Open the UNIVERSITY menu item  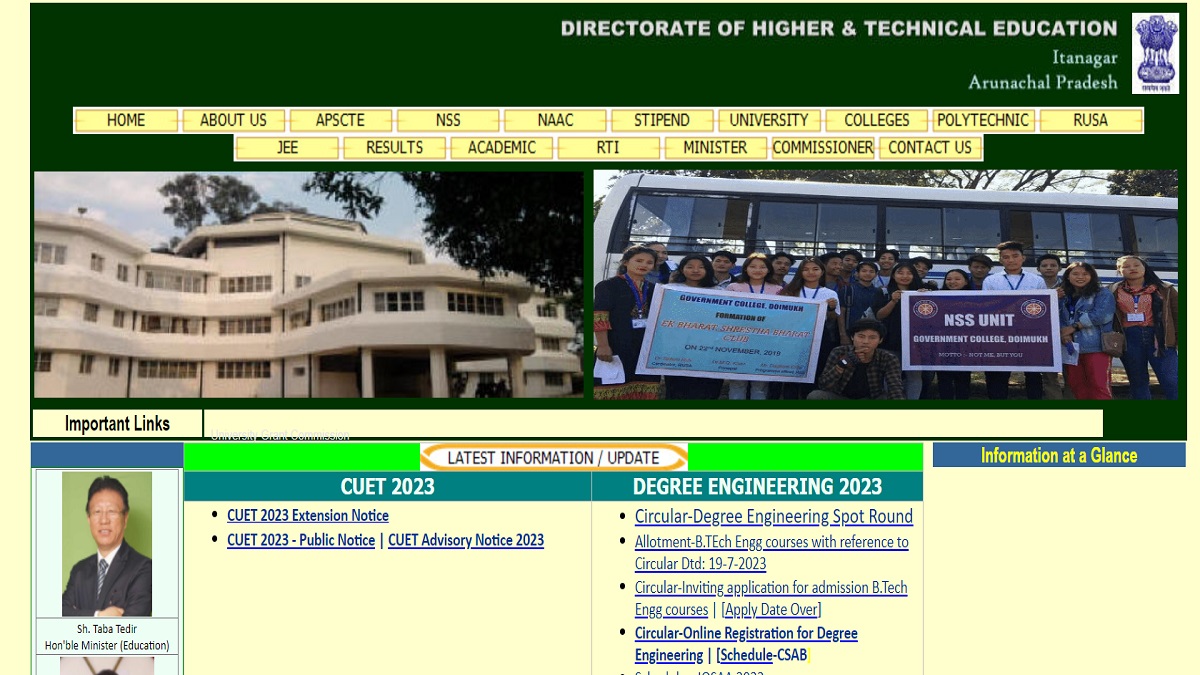(769, 121)
